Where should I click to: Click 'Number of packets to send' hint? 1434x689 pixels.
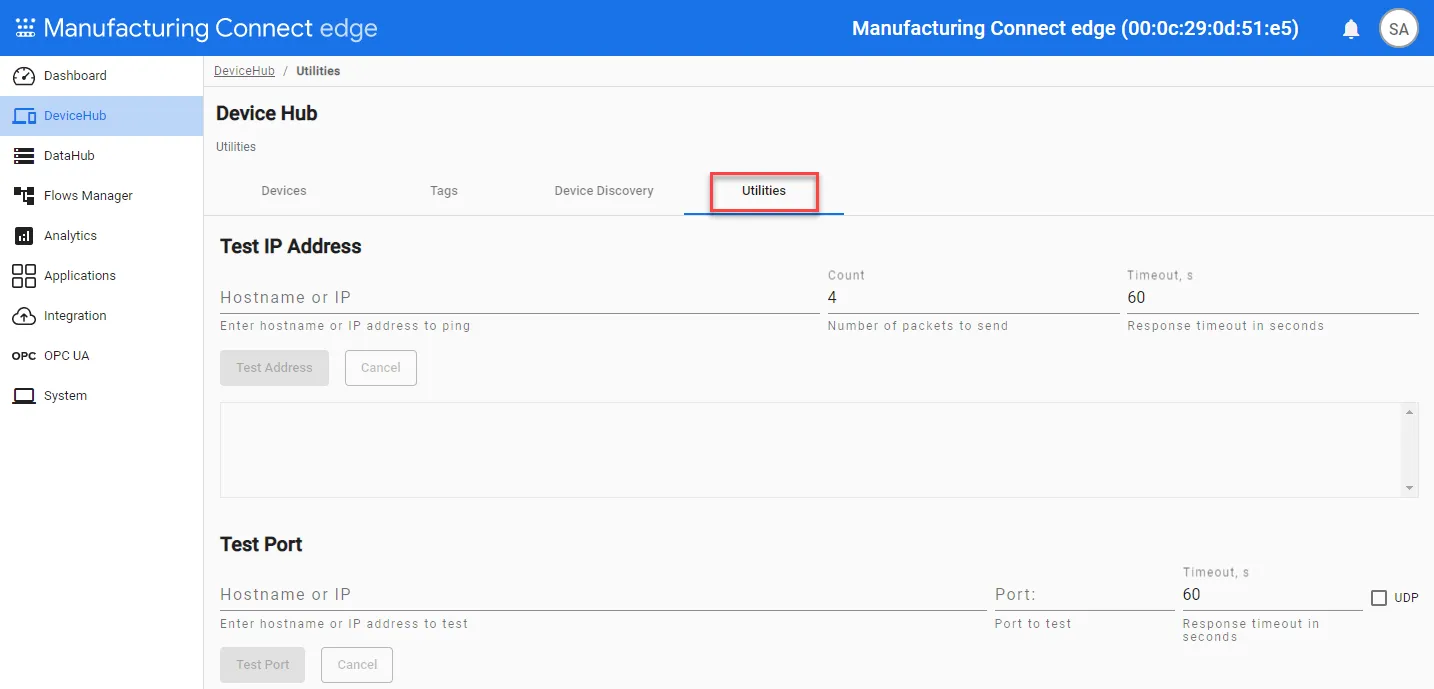[918, 326]
